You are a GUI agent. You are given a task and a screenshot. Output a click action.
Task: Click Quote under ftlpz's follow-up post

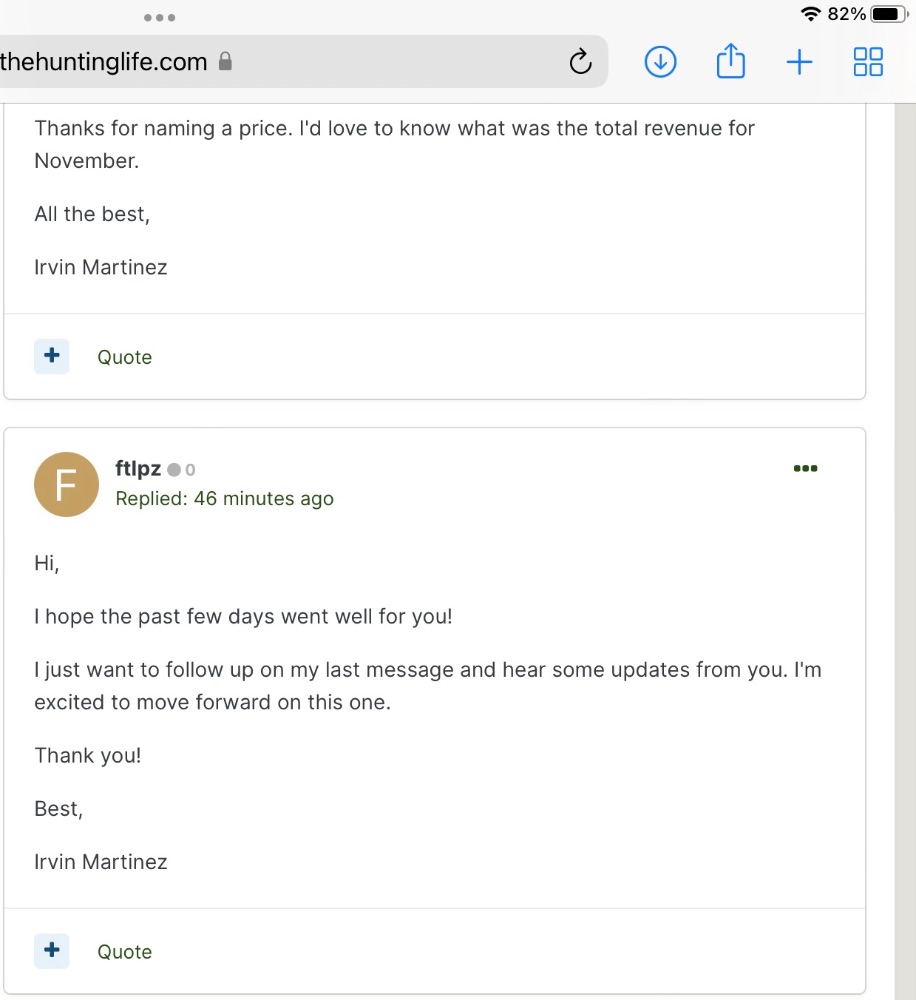coord(124,952)
